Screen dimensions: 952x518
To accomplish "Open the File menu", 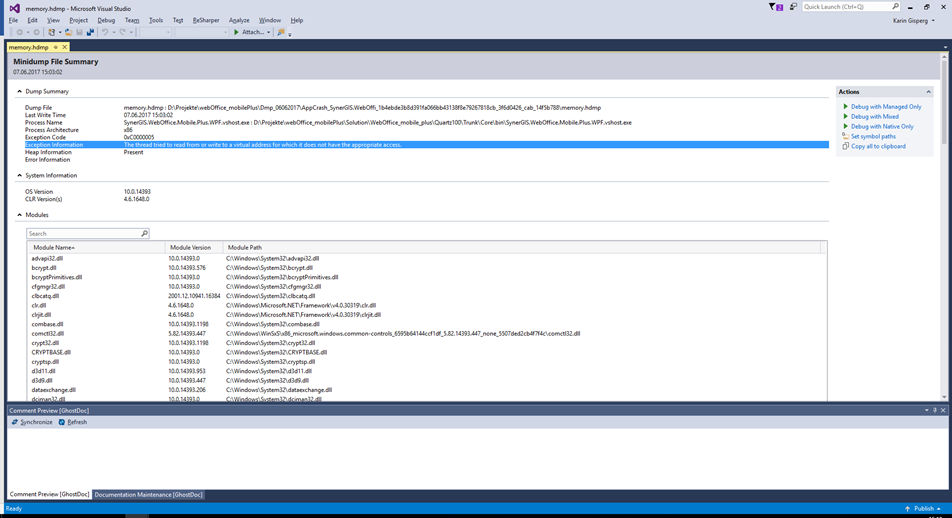I will [13, 20].
